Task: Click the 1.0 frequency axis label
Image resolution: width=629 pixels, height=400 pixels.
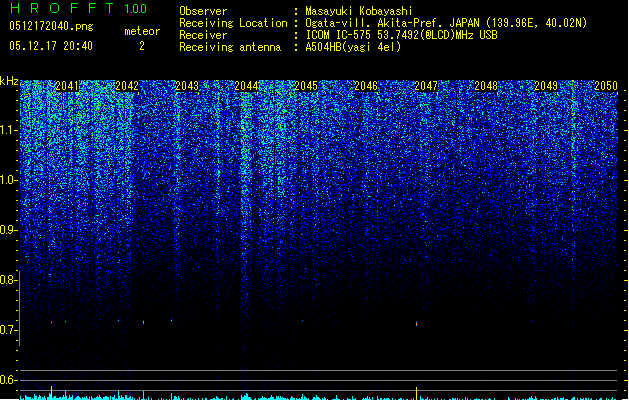Action: (9, 180)
